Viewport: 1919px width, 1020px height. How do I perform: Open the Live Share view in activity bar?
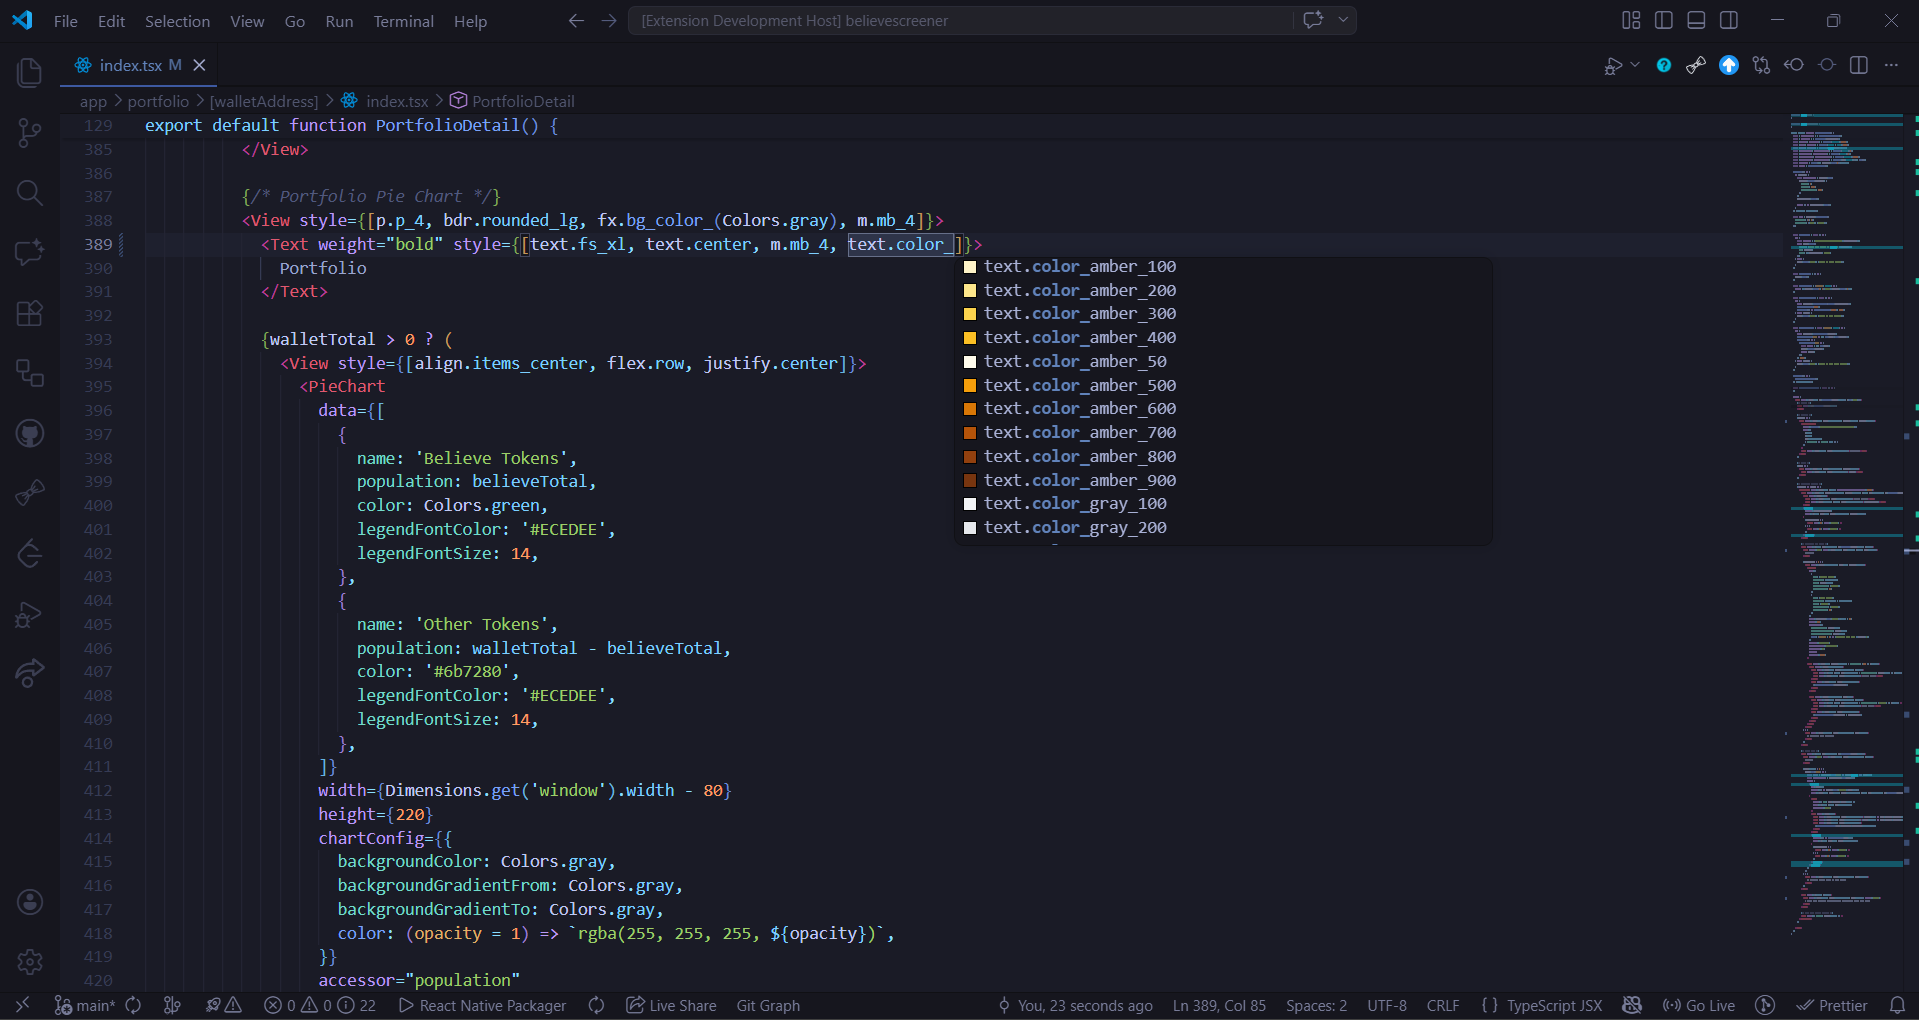30,674
